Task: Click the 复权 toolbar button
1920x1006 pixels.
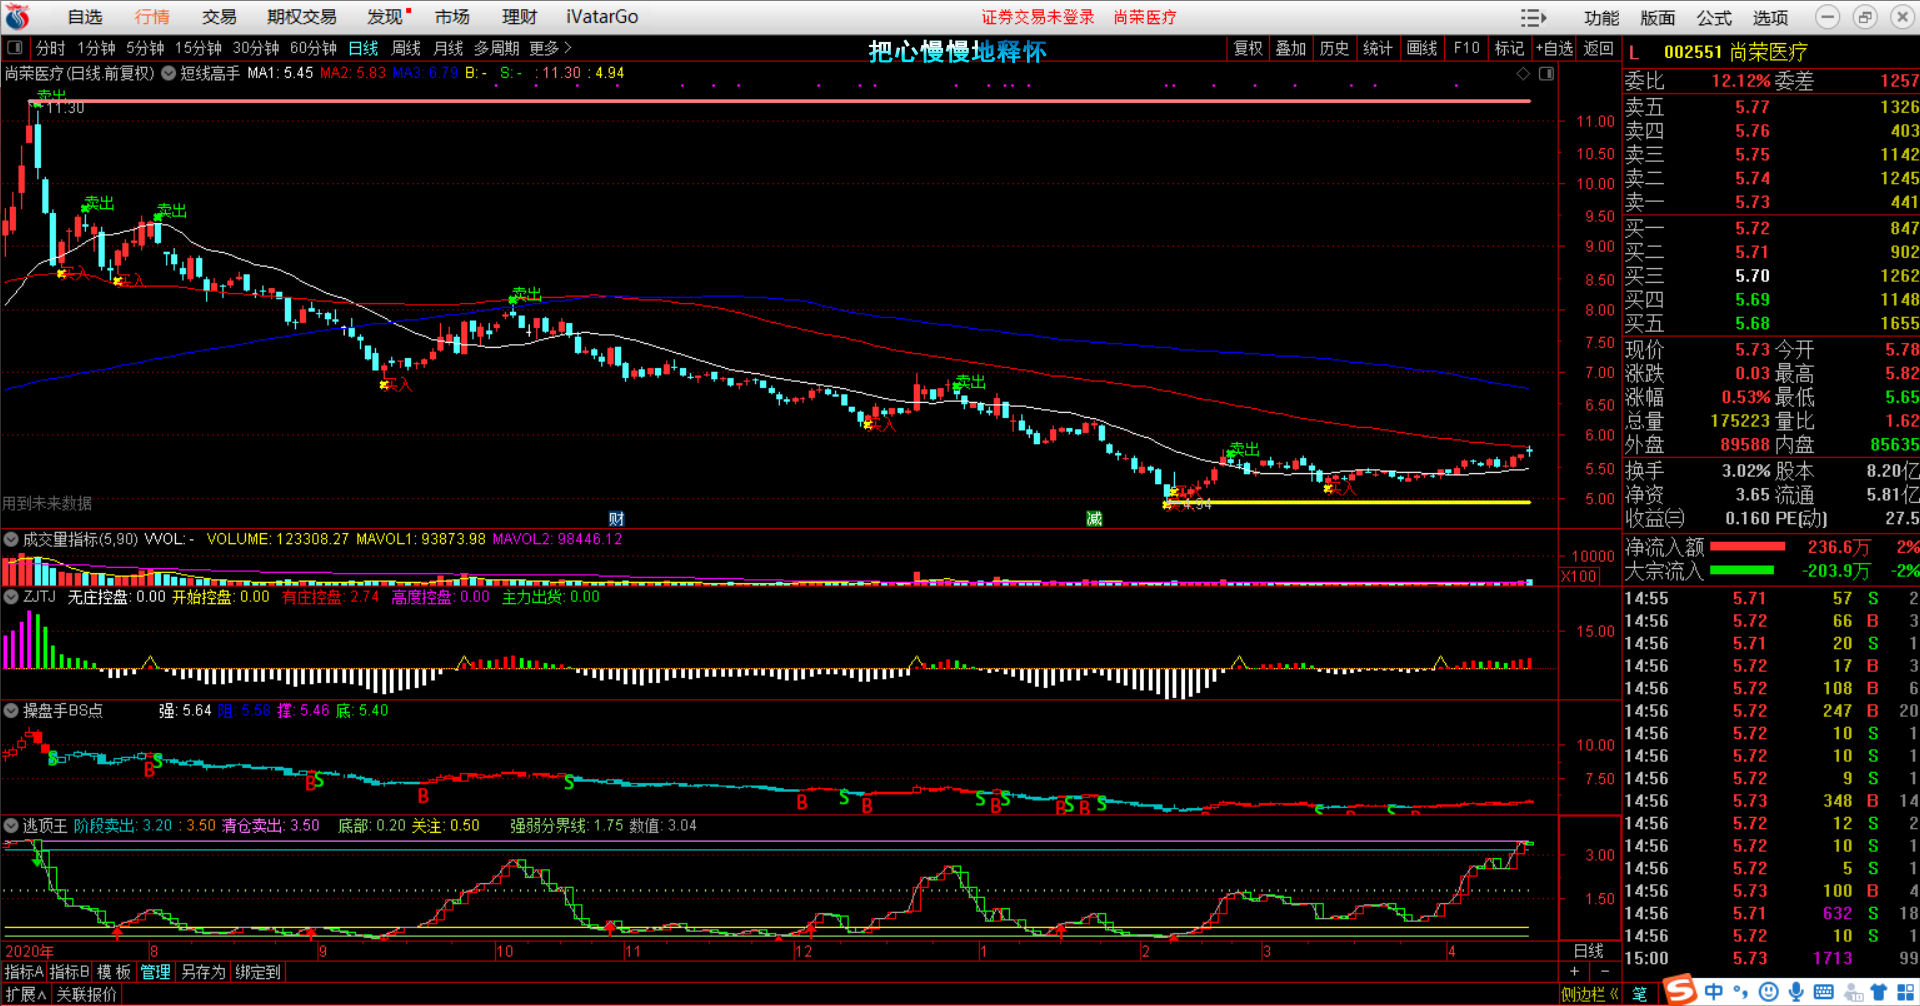Action: [1248, 48]
